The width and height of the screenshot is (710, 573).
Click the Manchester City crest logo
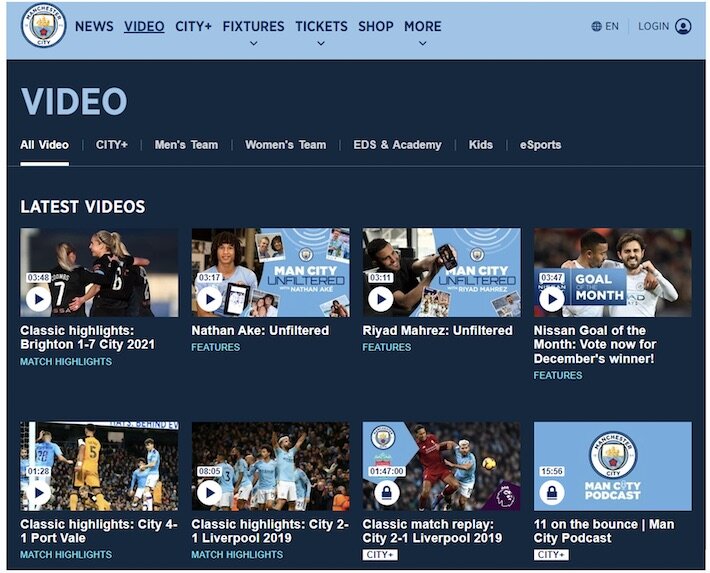pyautogui.click(x=43, y=26)
